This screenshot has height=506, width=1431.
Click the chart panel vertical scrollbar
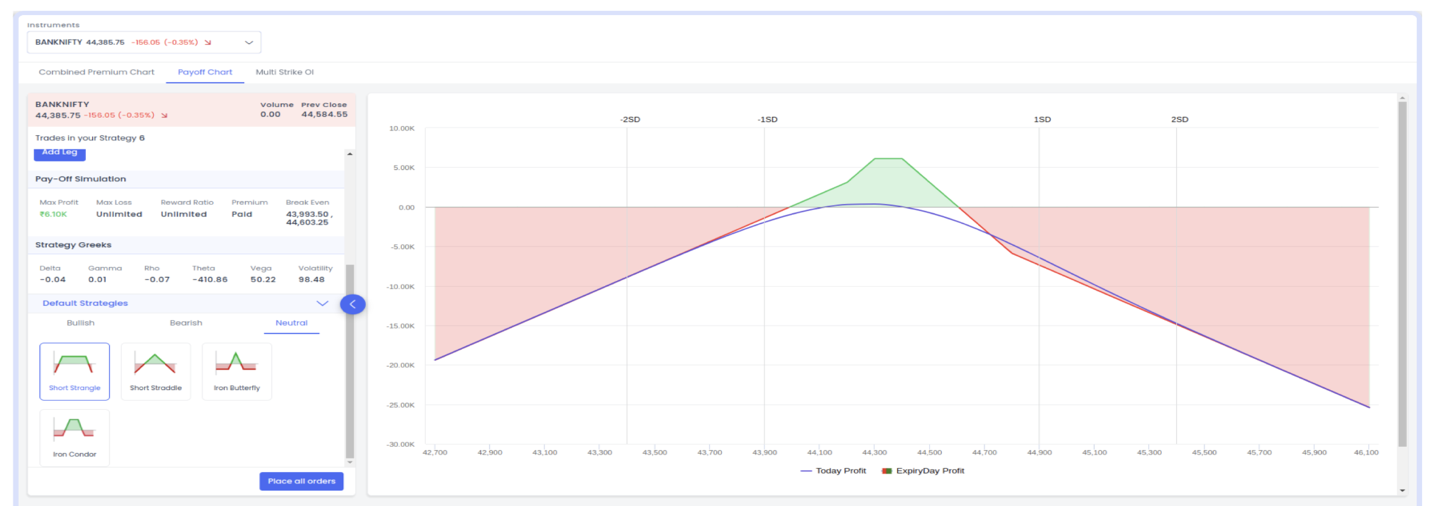pyautogui.click(x=1402, y=270)
